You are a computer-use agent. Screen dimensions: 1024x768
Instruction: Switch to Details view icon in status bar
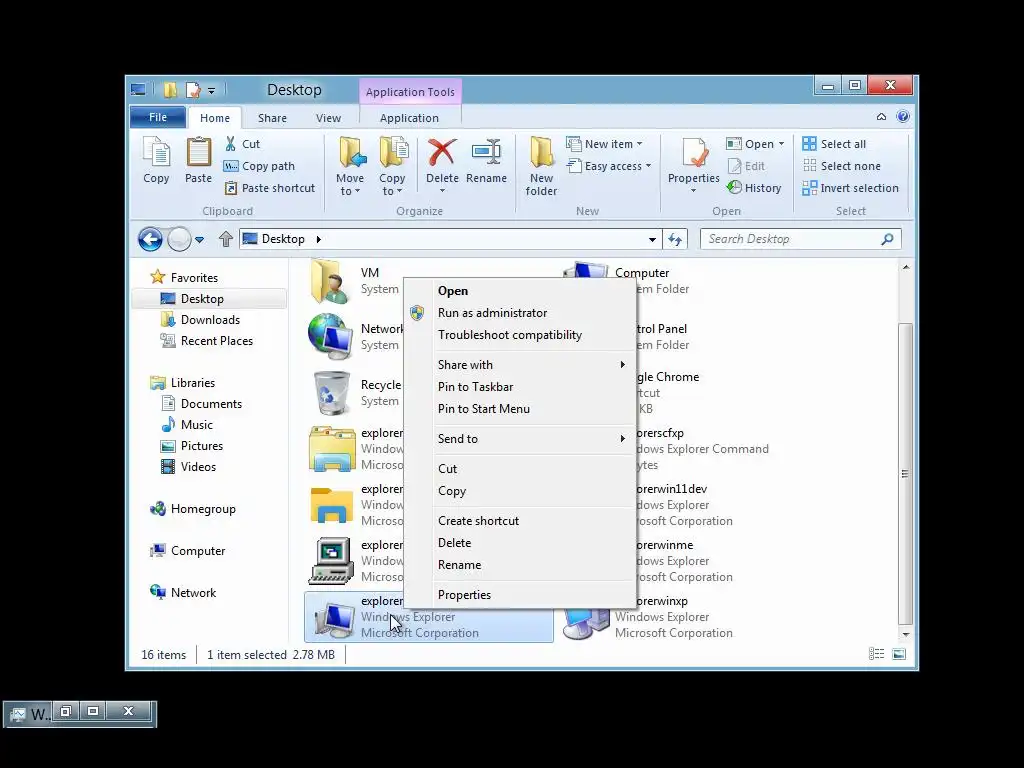(876, 654)
